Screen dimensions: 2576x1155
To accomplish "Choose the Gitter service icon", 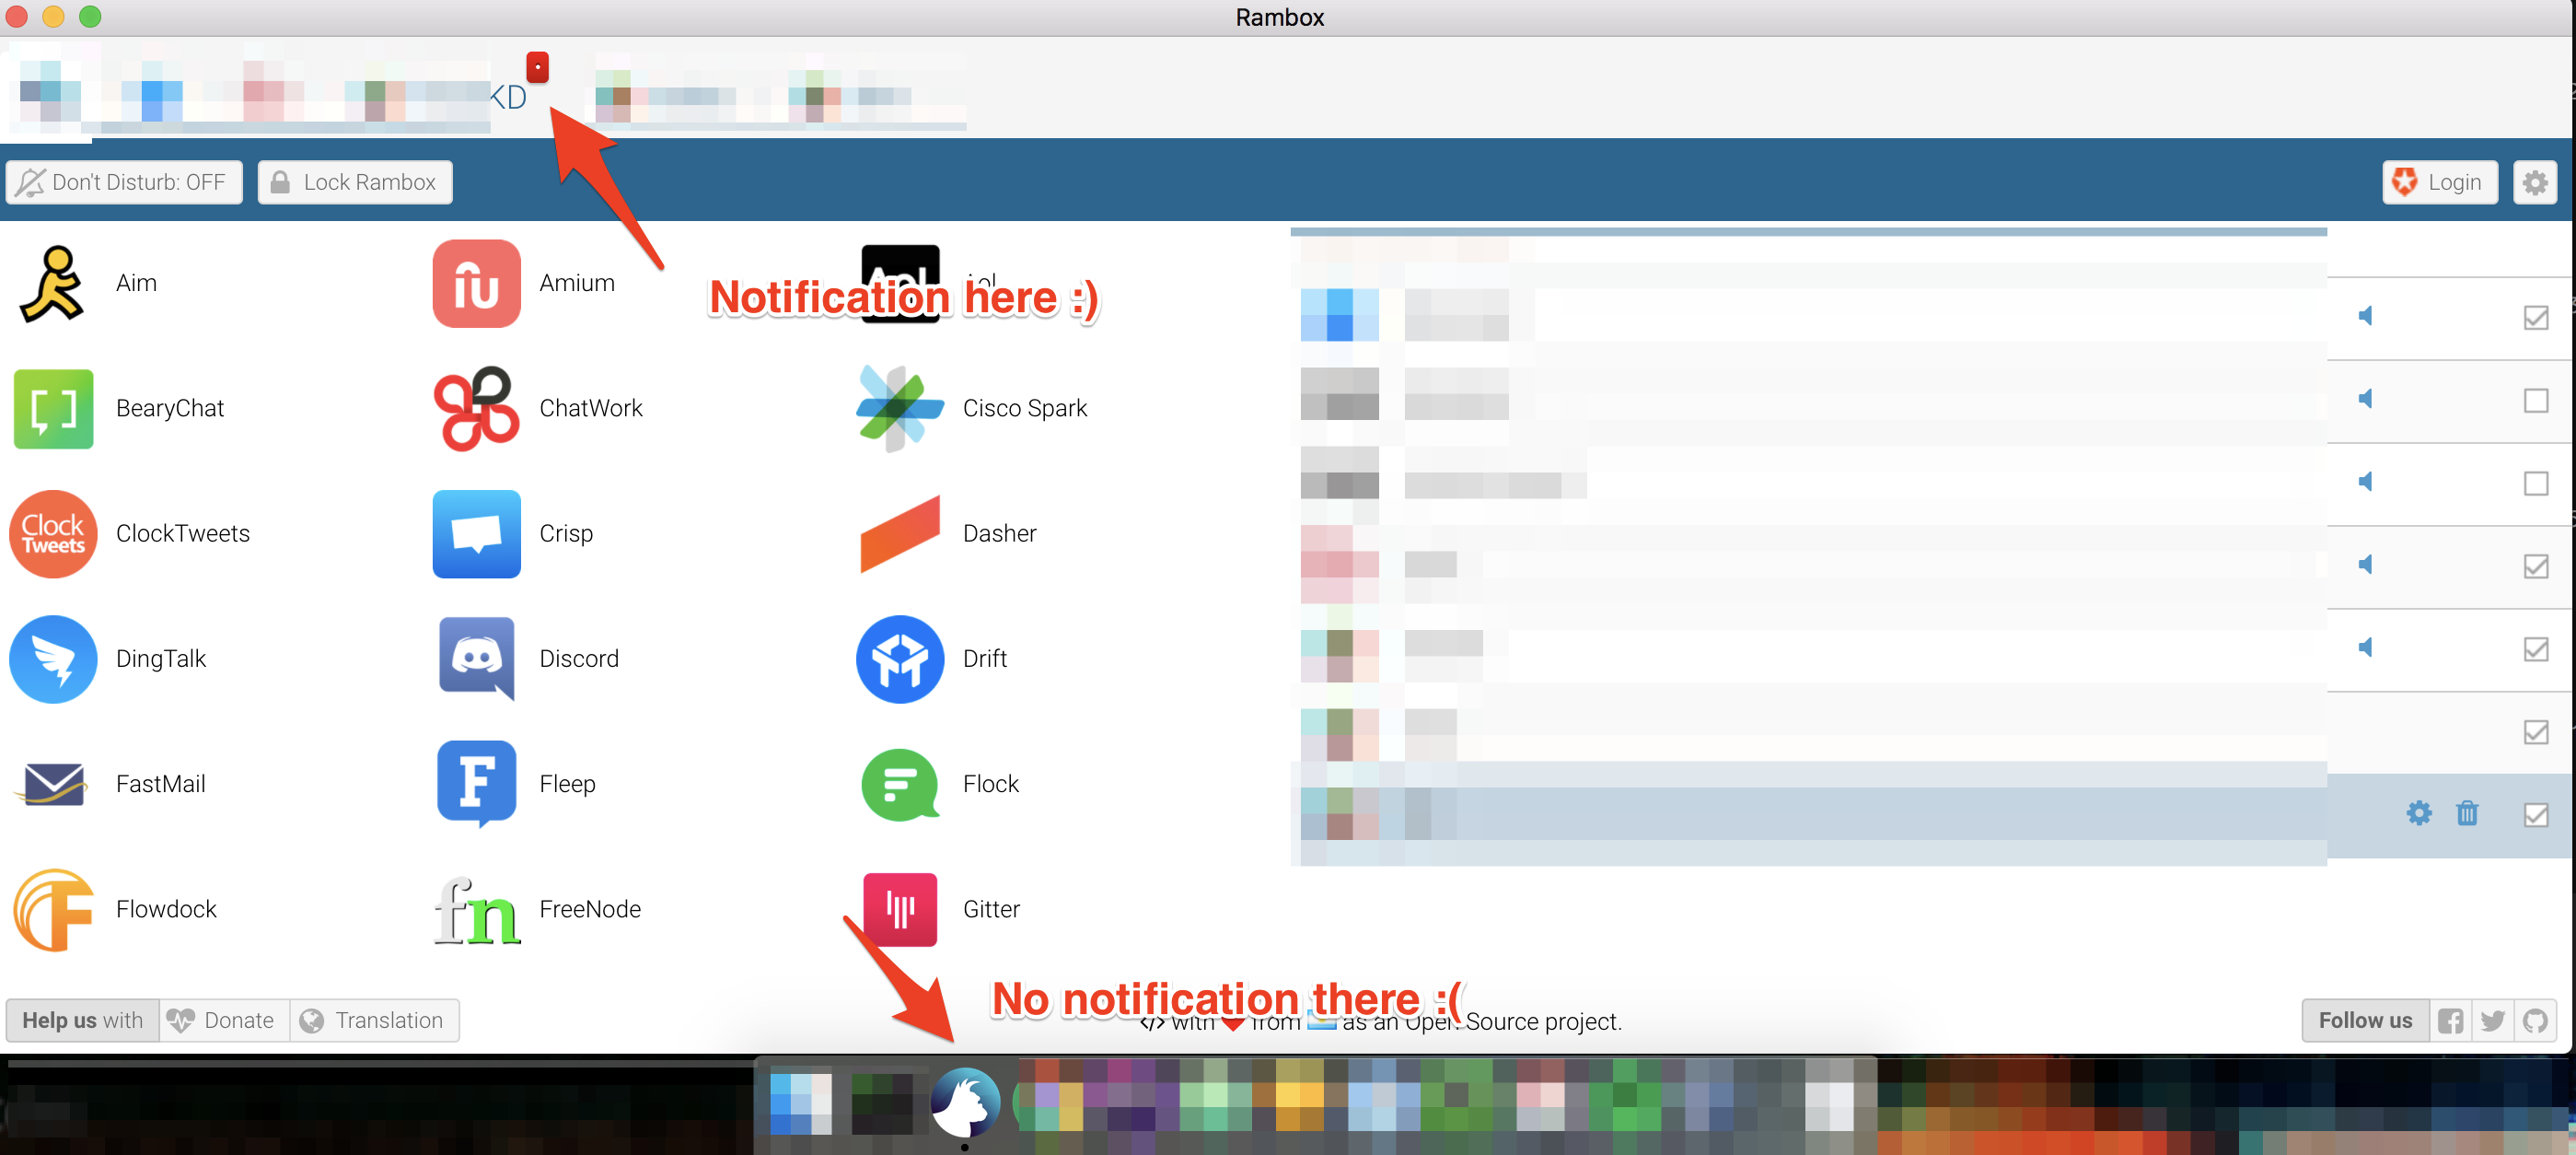I will pos(899,909).
